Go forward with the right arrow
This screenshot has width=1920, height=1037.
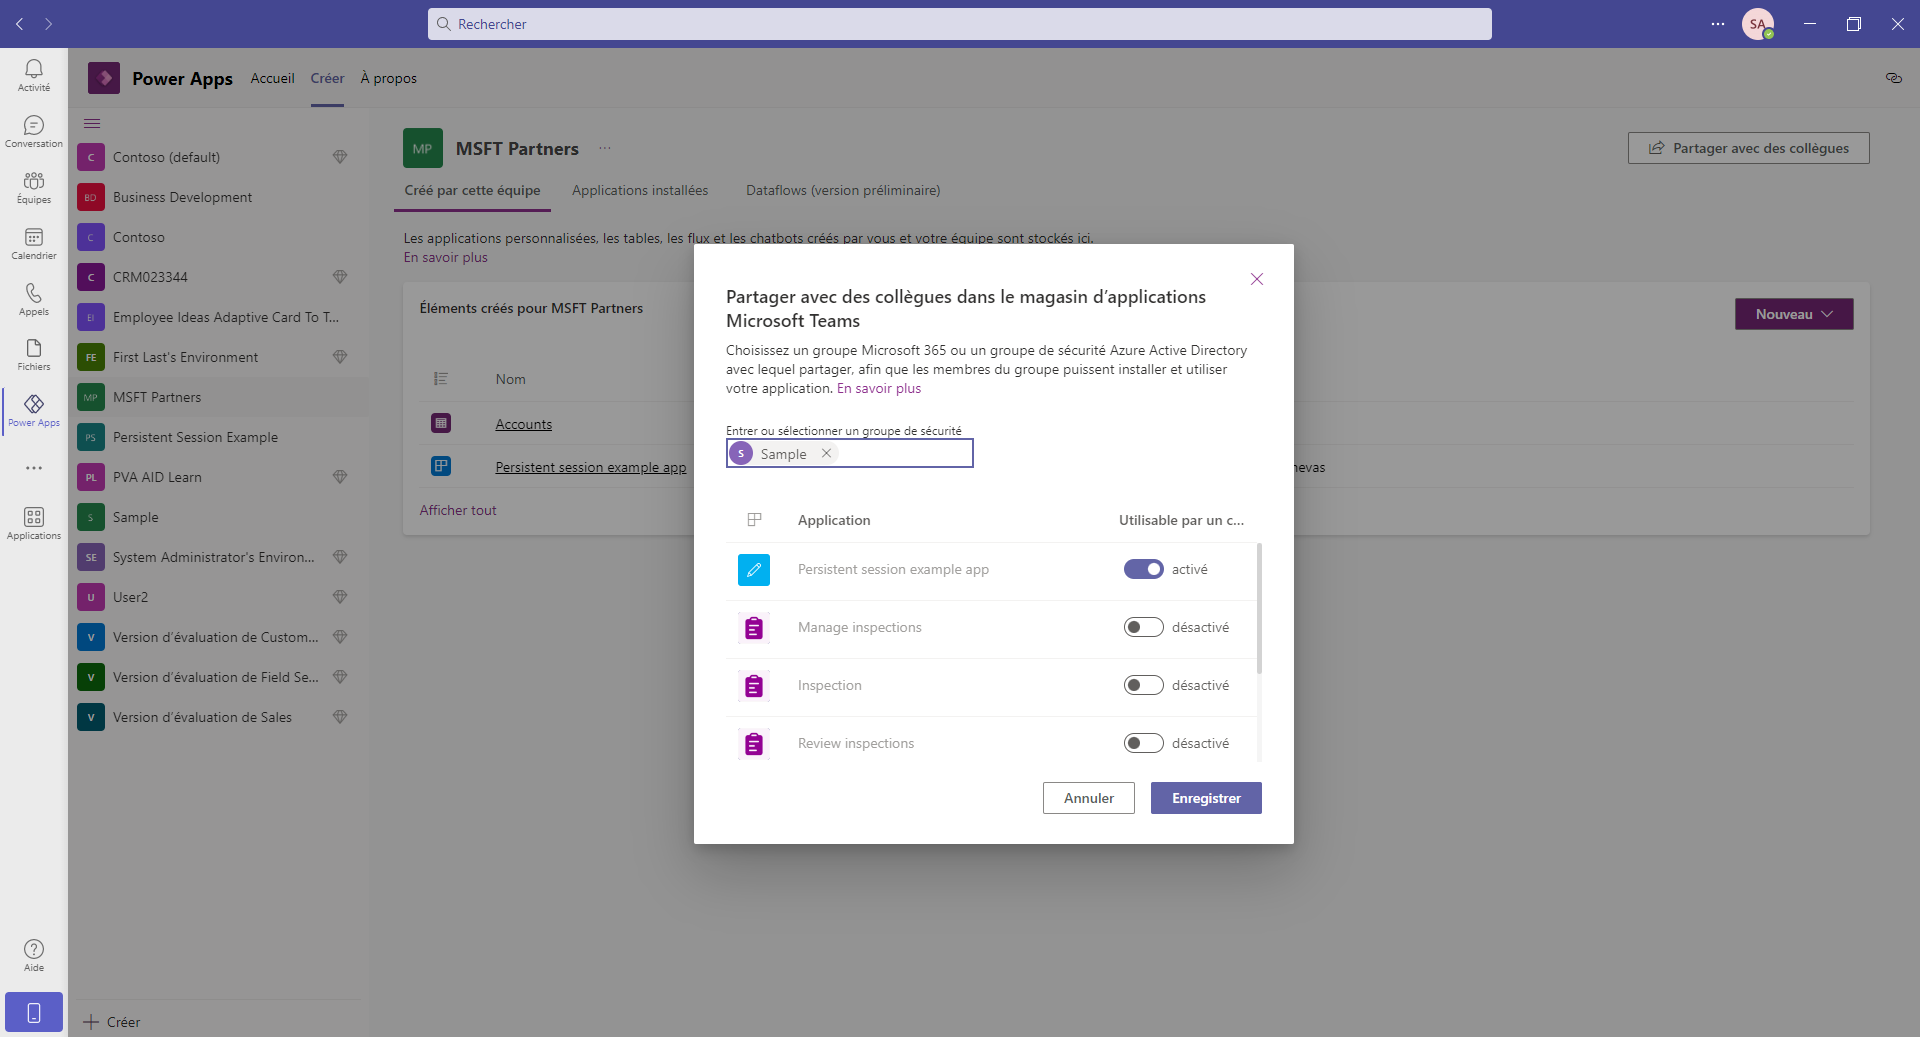(48, 24)
